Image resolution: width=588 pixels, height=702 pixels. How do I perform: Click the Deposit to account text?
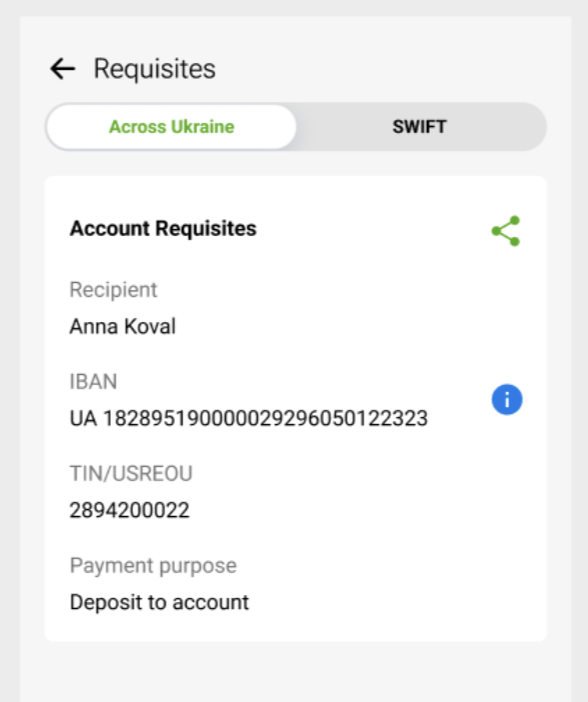pyautogui.click(x=159, y=602)
